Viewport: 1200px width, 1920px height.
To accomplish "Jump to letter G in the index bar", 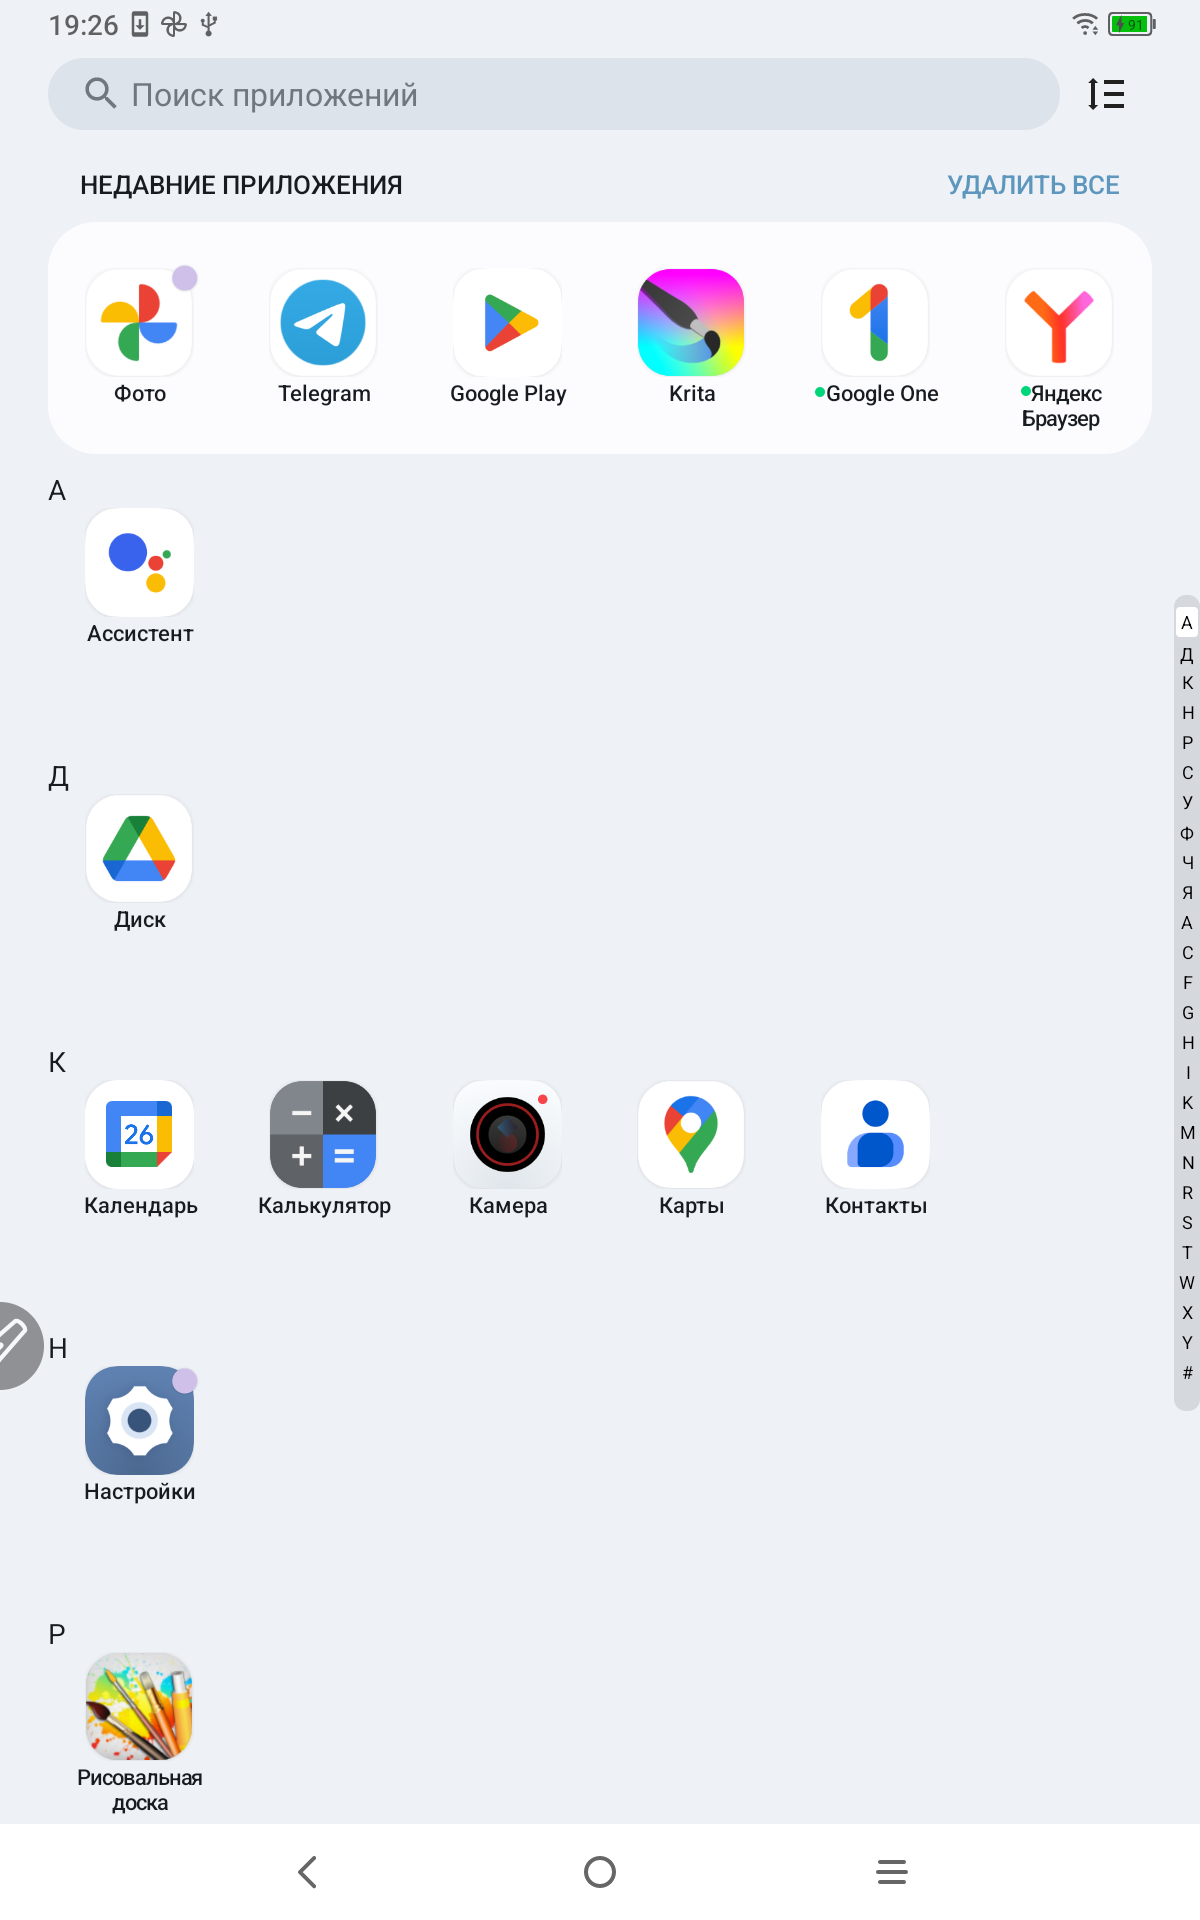I will point(1187,1013).
